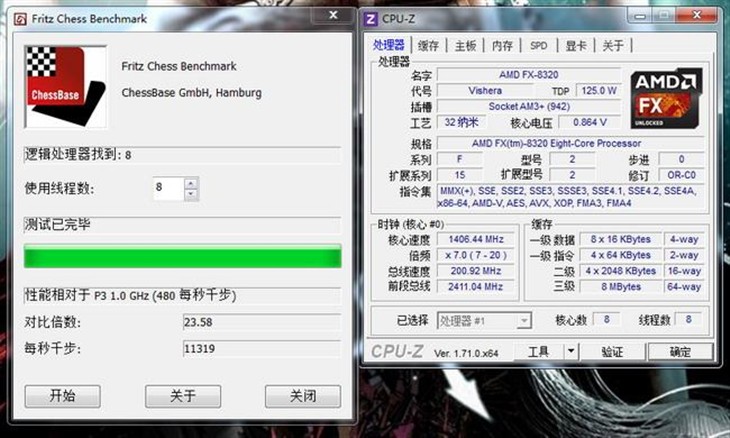Click the CPU-Z purple Z title icon
Image resolution: width=730 pixels, height=438 pixels.
[x=371, y=19]
